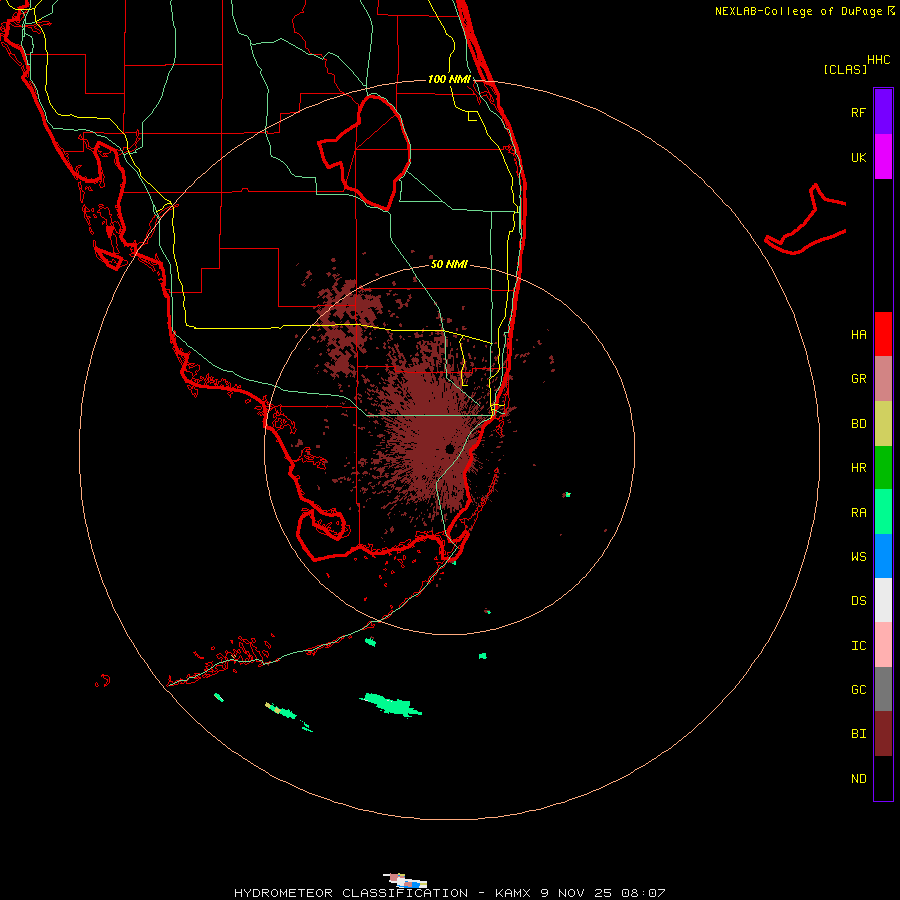Click the "50 NMI" range ring label
Viewport: 900px width, 900px height.
449,264
